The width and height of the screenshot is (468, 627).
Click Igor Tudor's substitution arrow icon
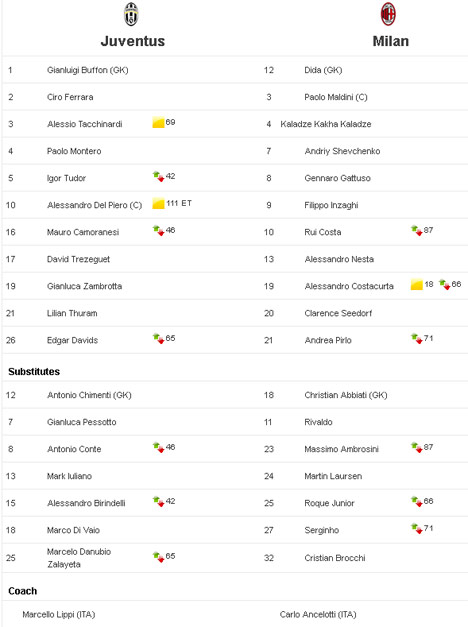pos(158,176)
